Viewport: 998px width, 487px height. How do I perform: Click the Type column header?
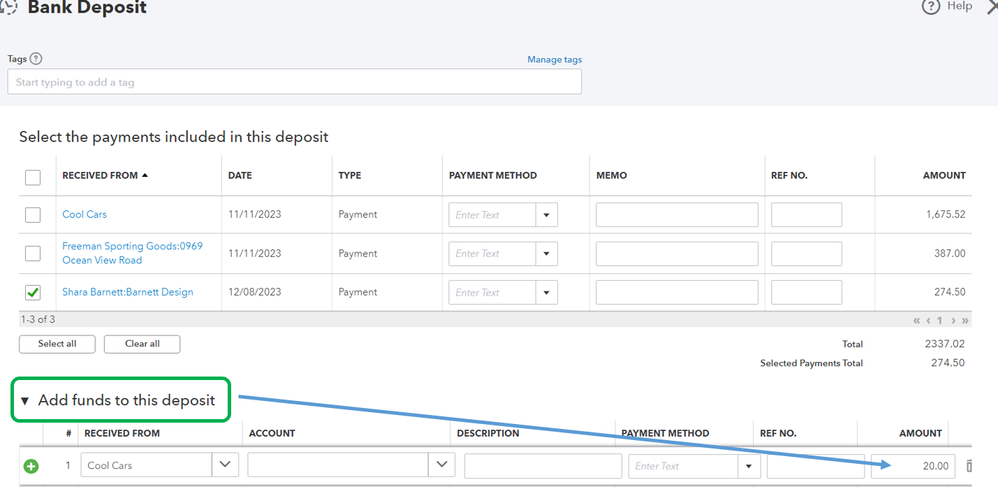349,175
